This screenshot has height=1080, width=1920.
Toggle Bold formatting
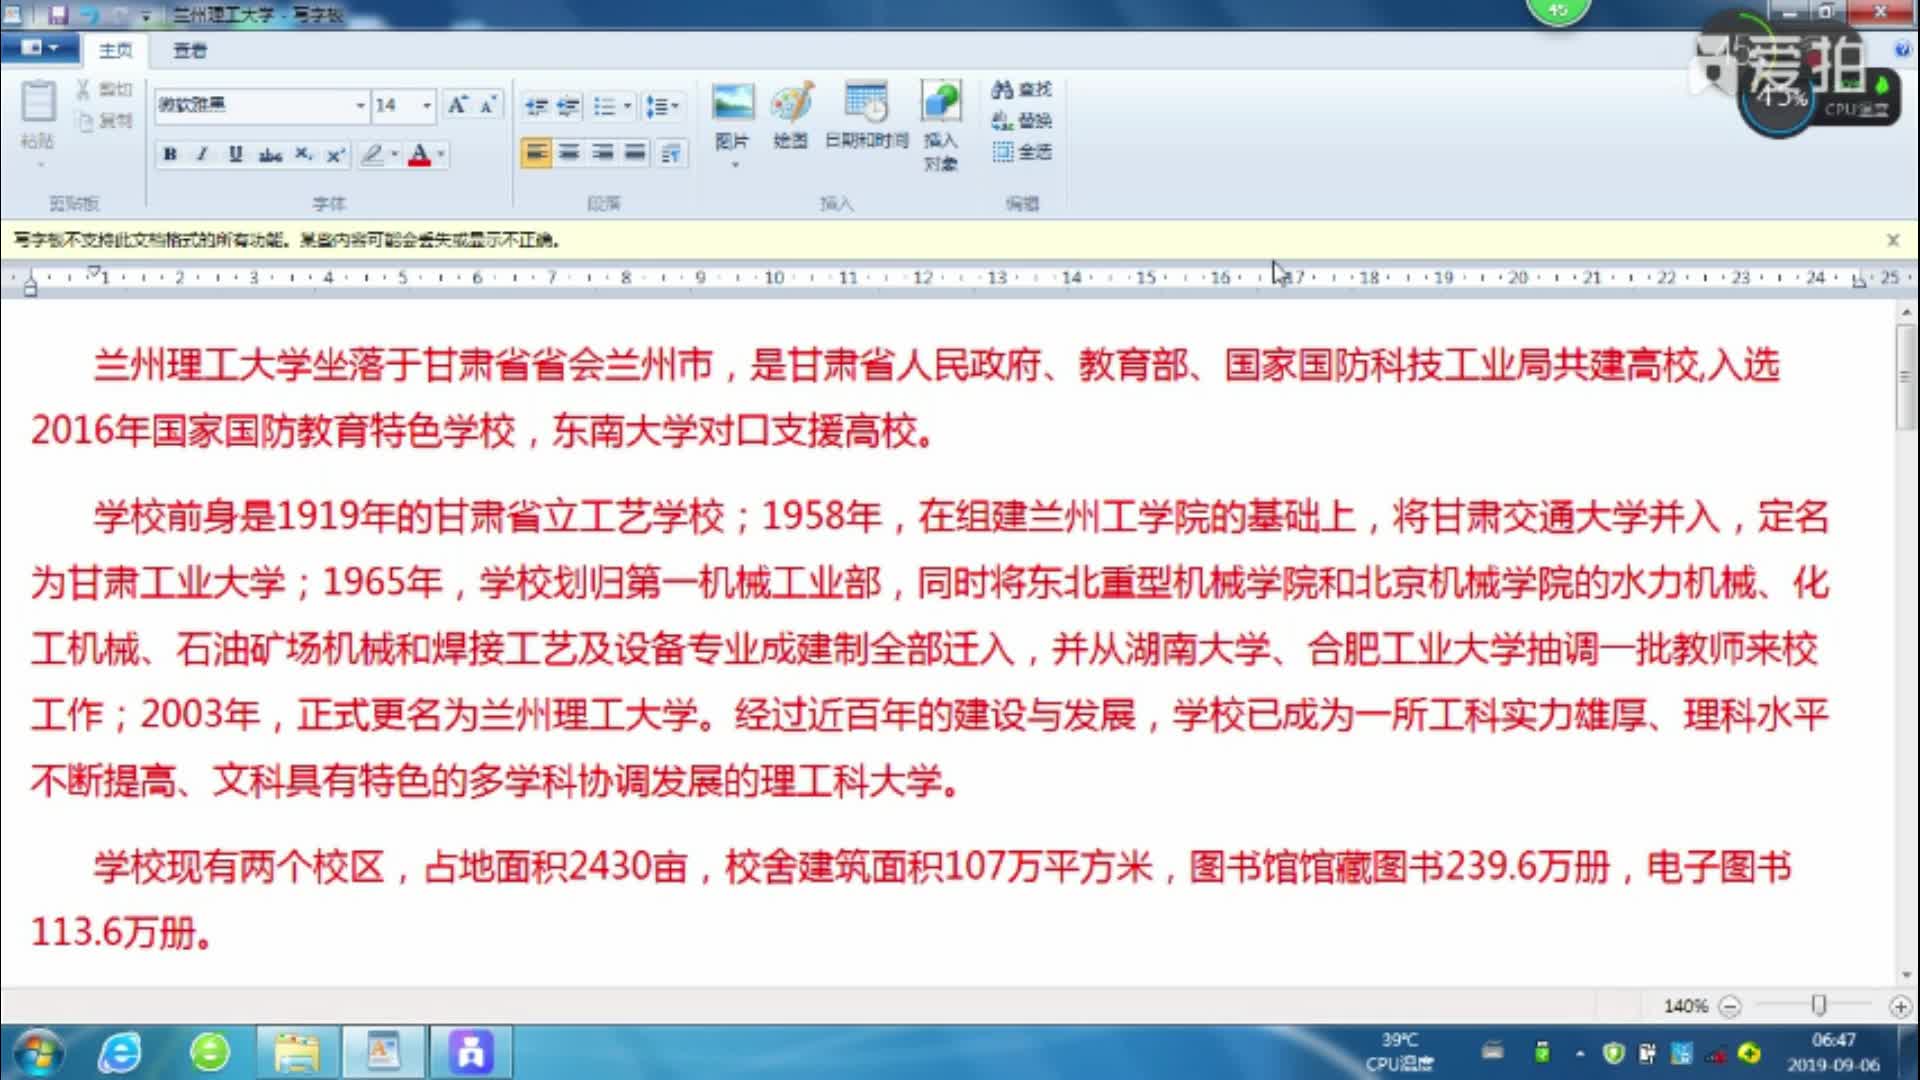pyautogui.click(x=170, y=154)
